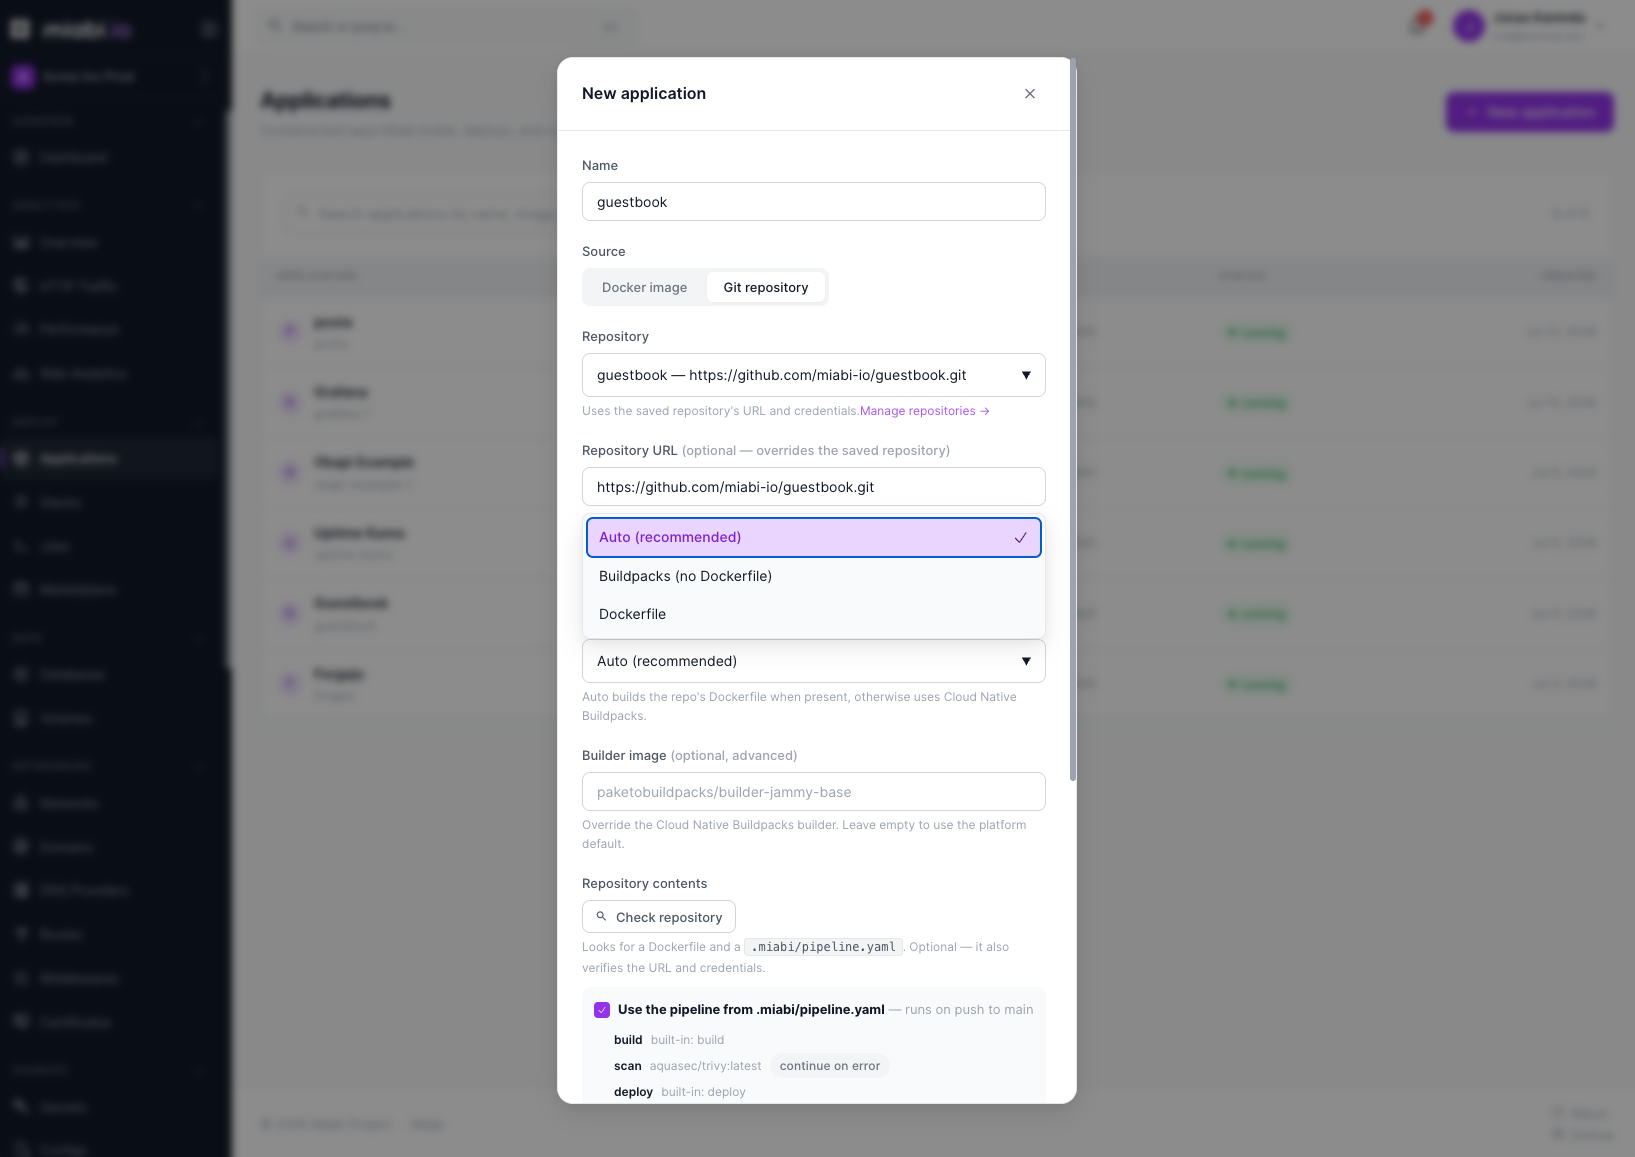Screen dimensions: 1635x1157
Task: Click the built-in: deploy step text
Action: point(703,1092)
